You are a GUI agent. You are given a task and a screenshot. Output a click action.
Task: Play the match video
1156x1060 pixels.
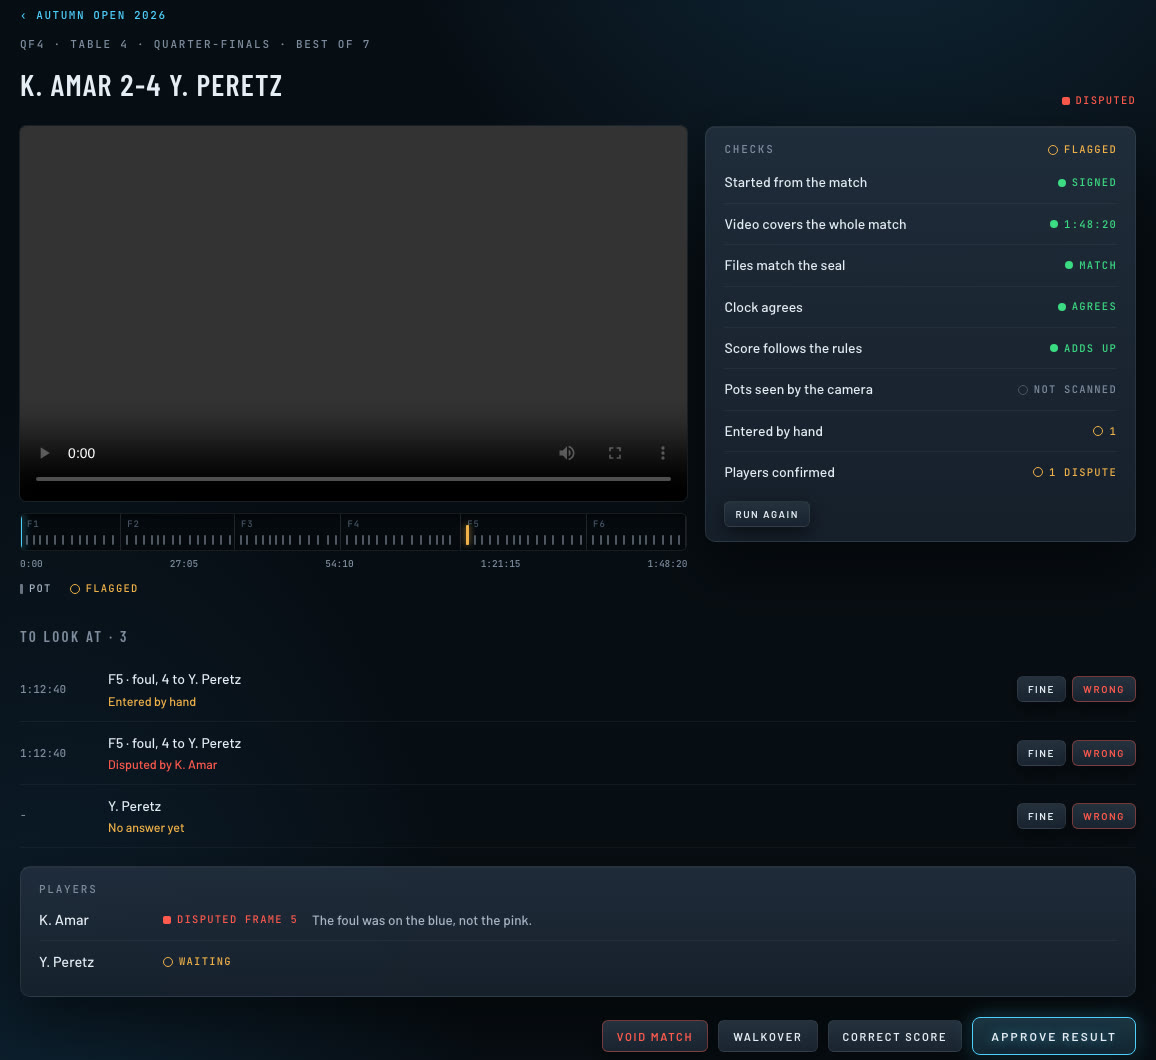(44, 453)
